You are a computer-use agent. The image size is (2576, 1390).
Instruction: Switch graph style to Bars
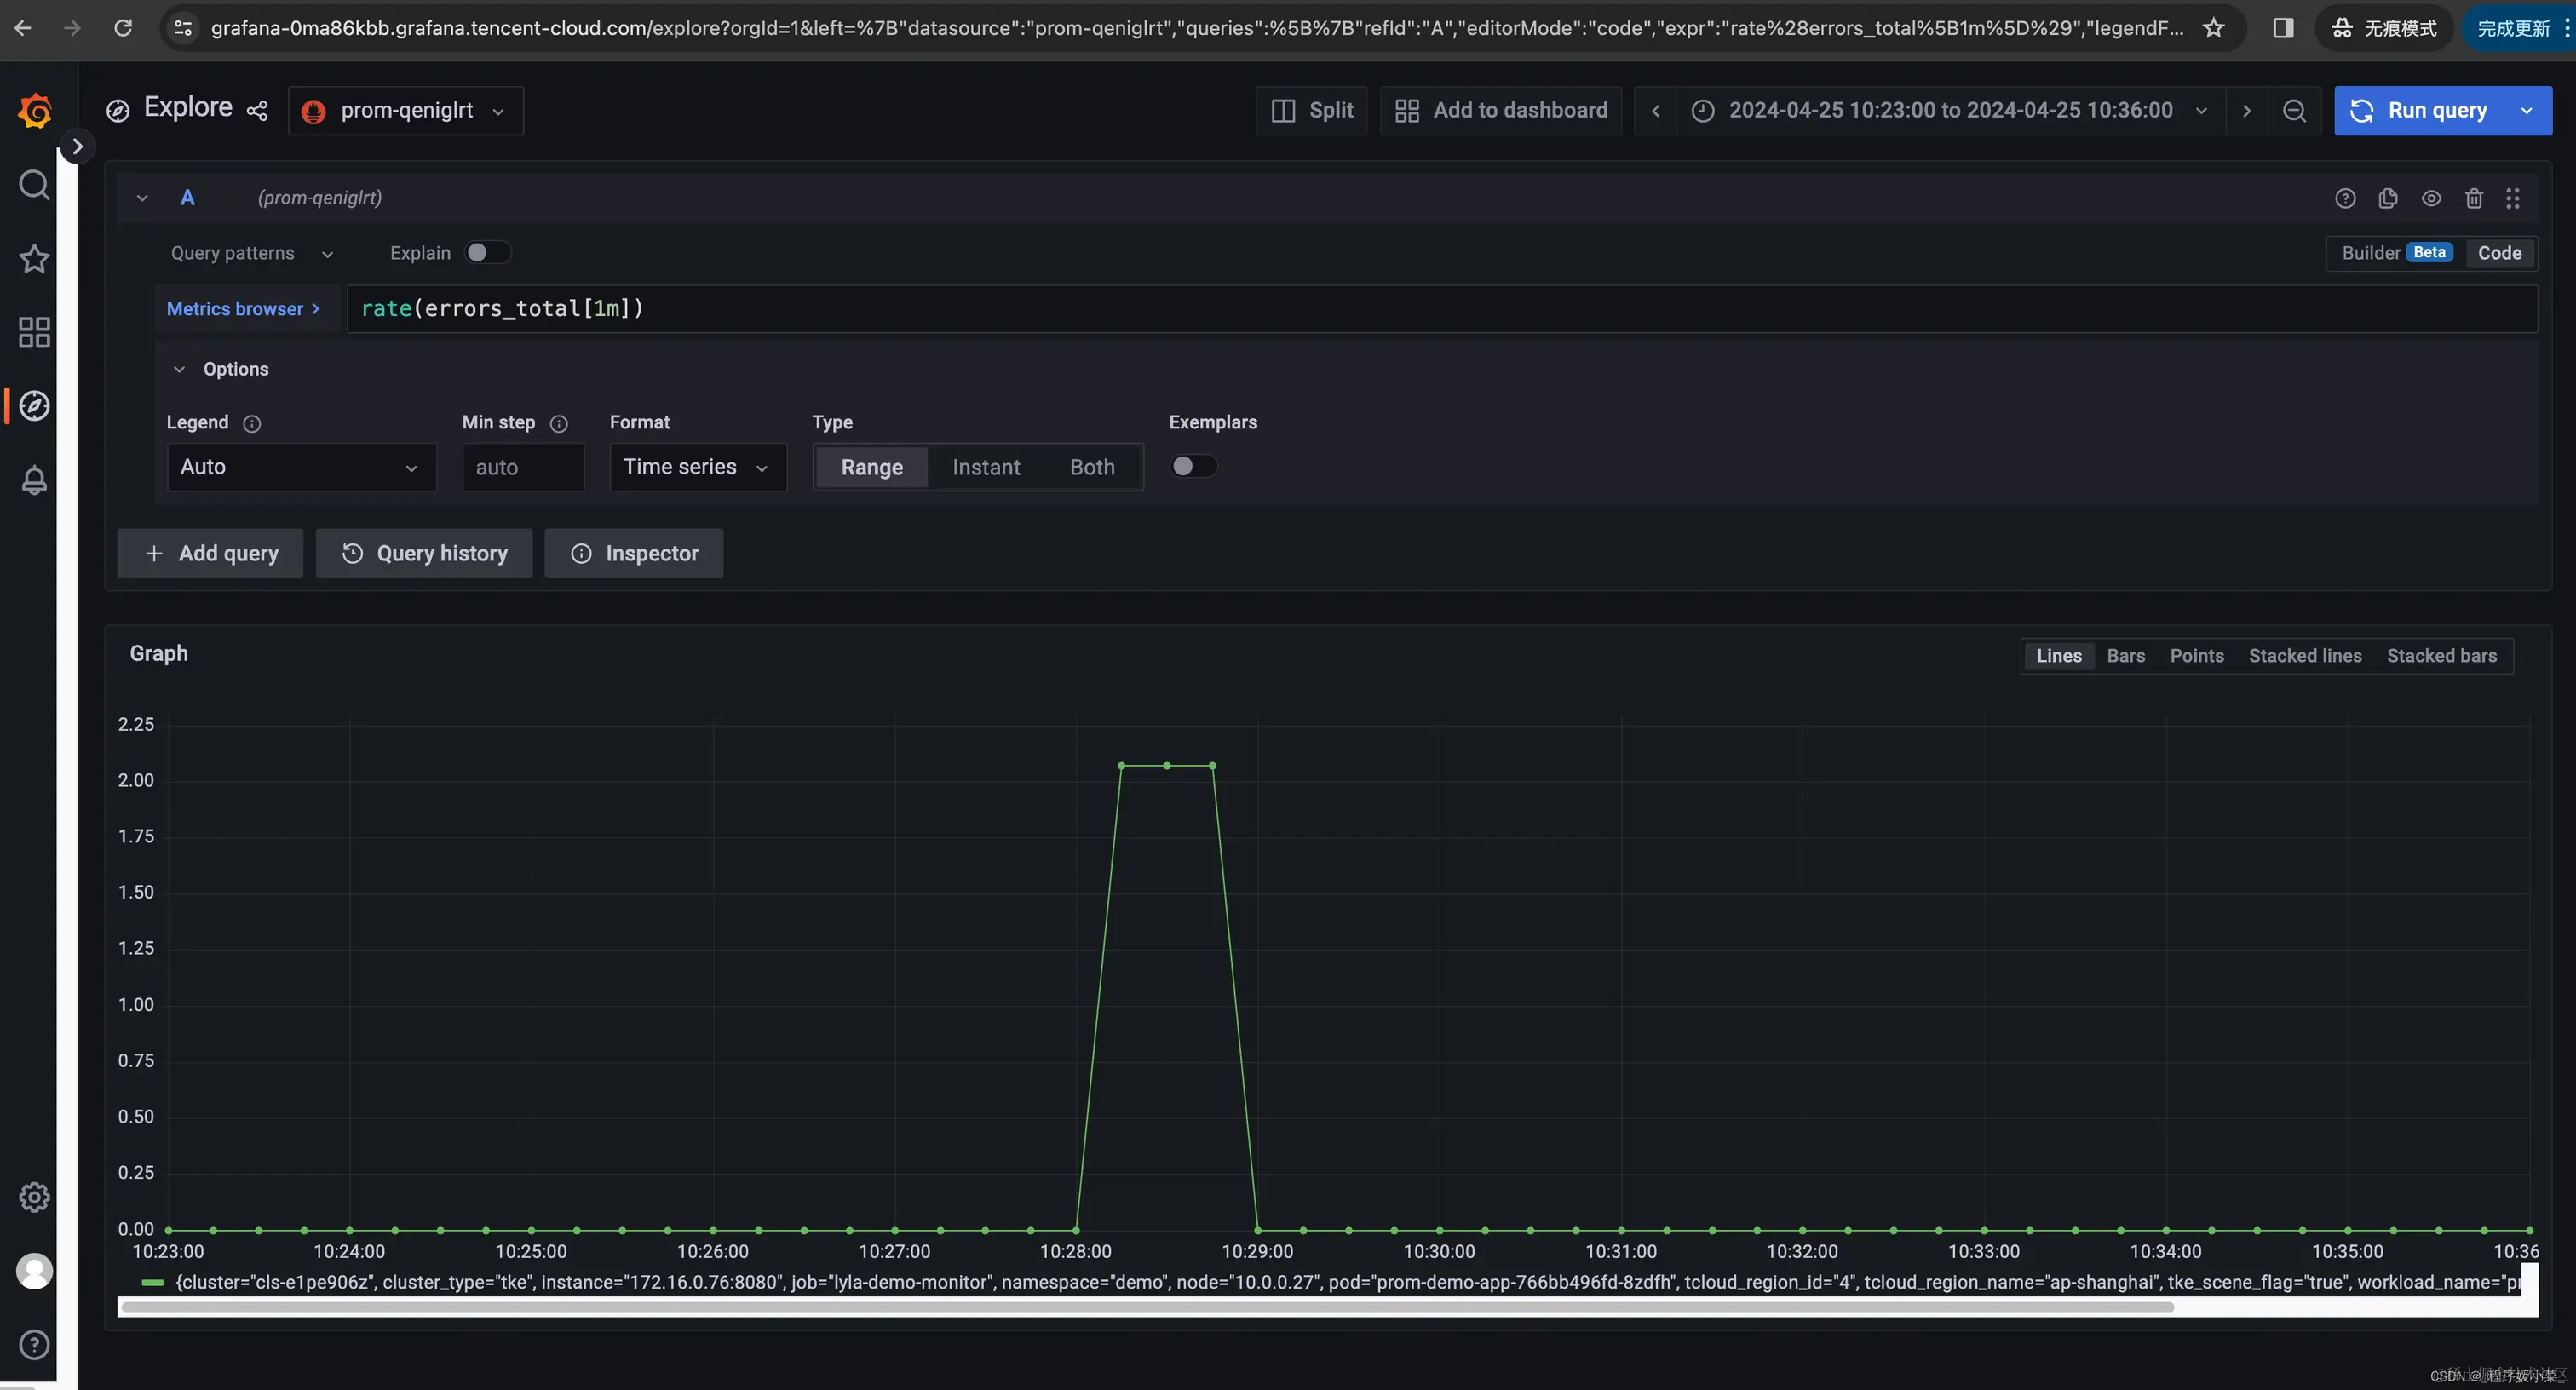click(x=2125, y=656)
